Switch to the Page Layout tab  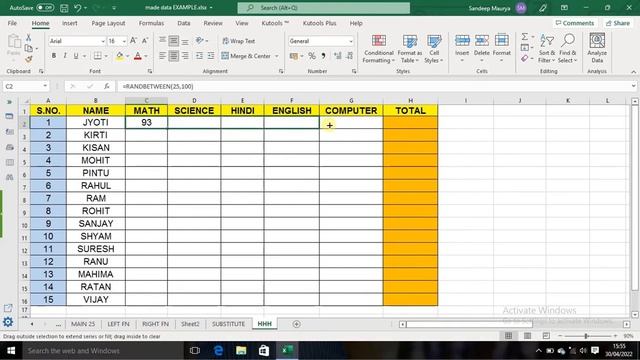tap(108, 23)
